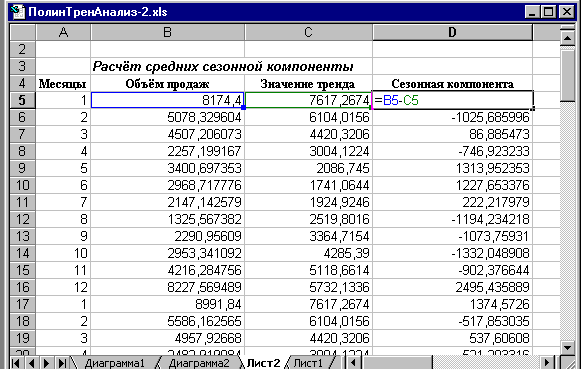Screen dimensions: 581x369
Task: Select the Лист2 sheet tab
Action: click(x=263, y=363)
